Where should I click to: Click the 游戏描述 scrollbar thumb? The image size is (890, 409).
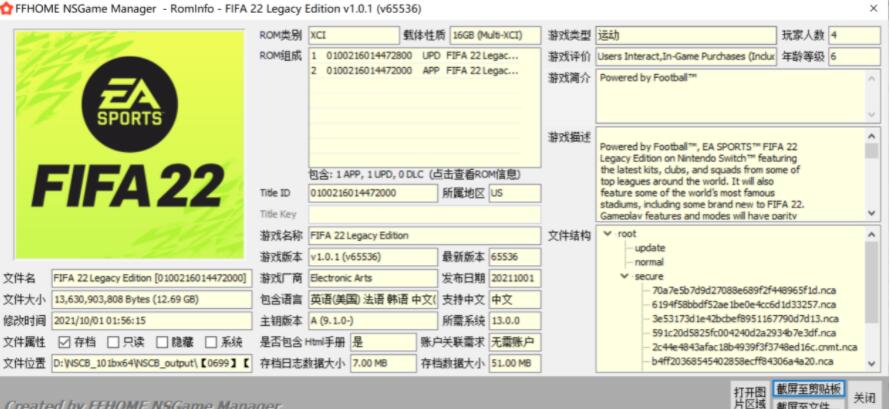coord(871,151)
